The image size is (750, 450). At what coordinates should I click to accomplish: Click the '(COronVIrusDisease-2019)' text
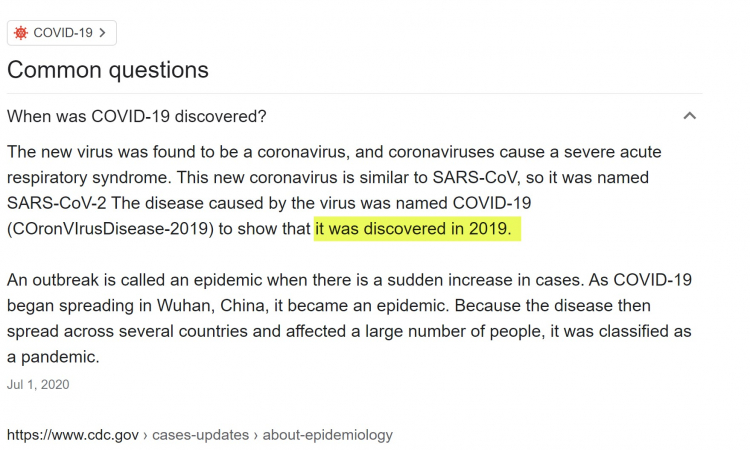point(110,229)
